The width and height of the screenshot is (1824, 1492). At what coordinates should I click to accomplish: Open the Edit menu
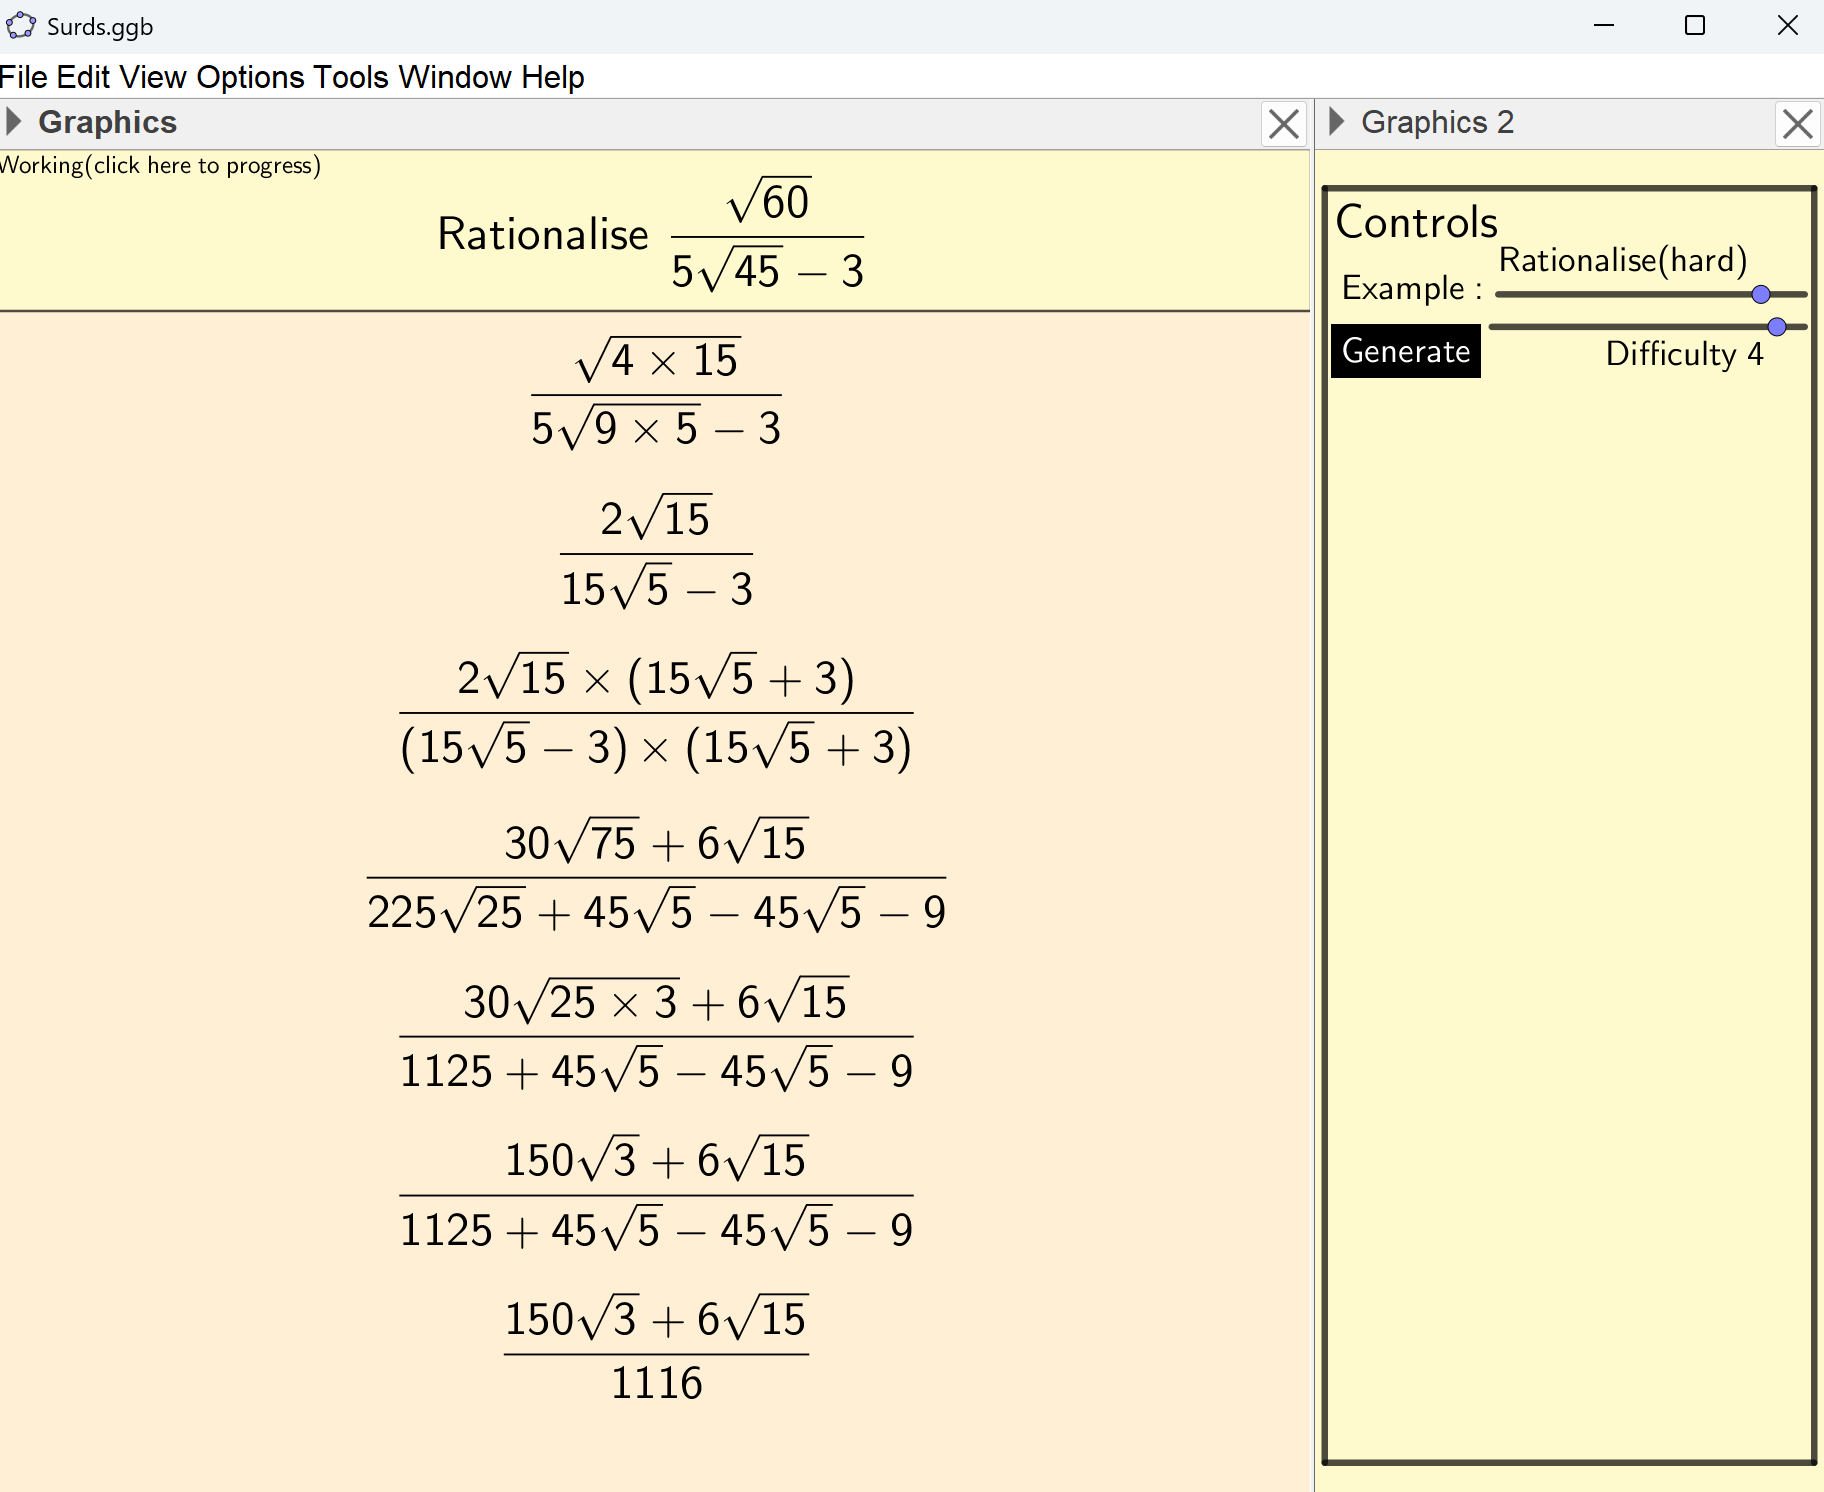pyautogui.click(x=83, y=77)
